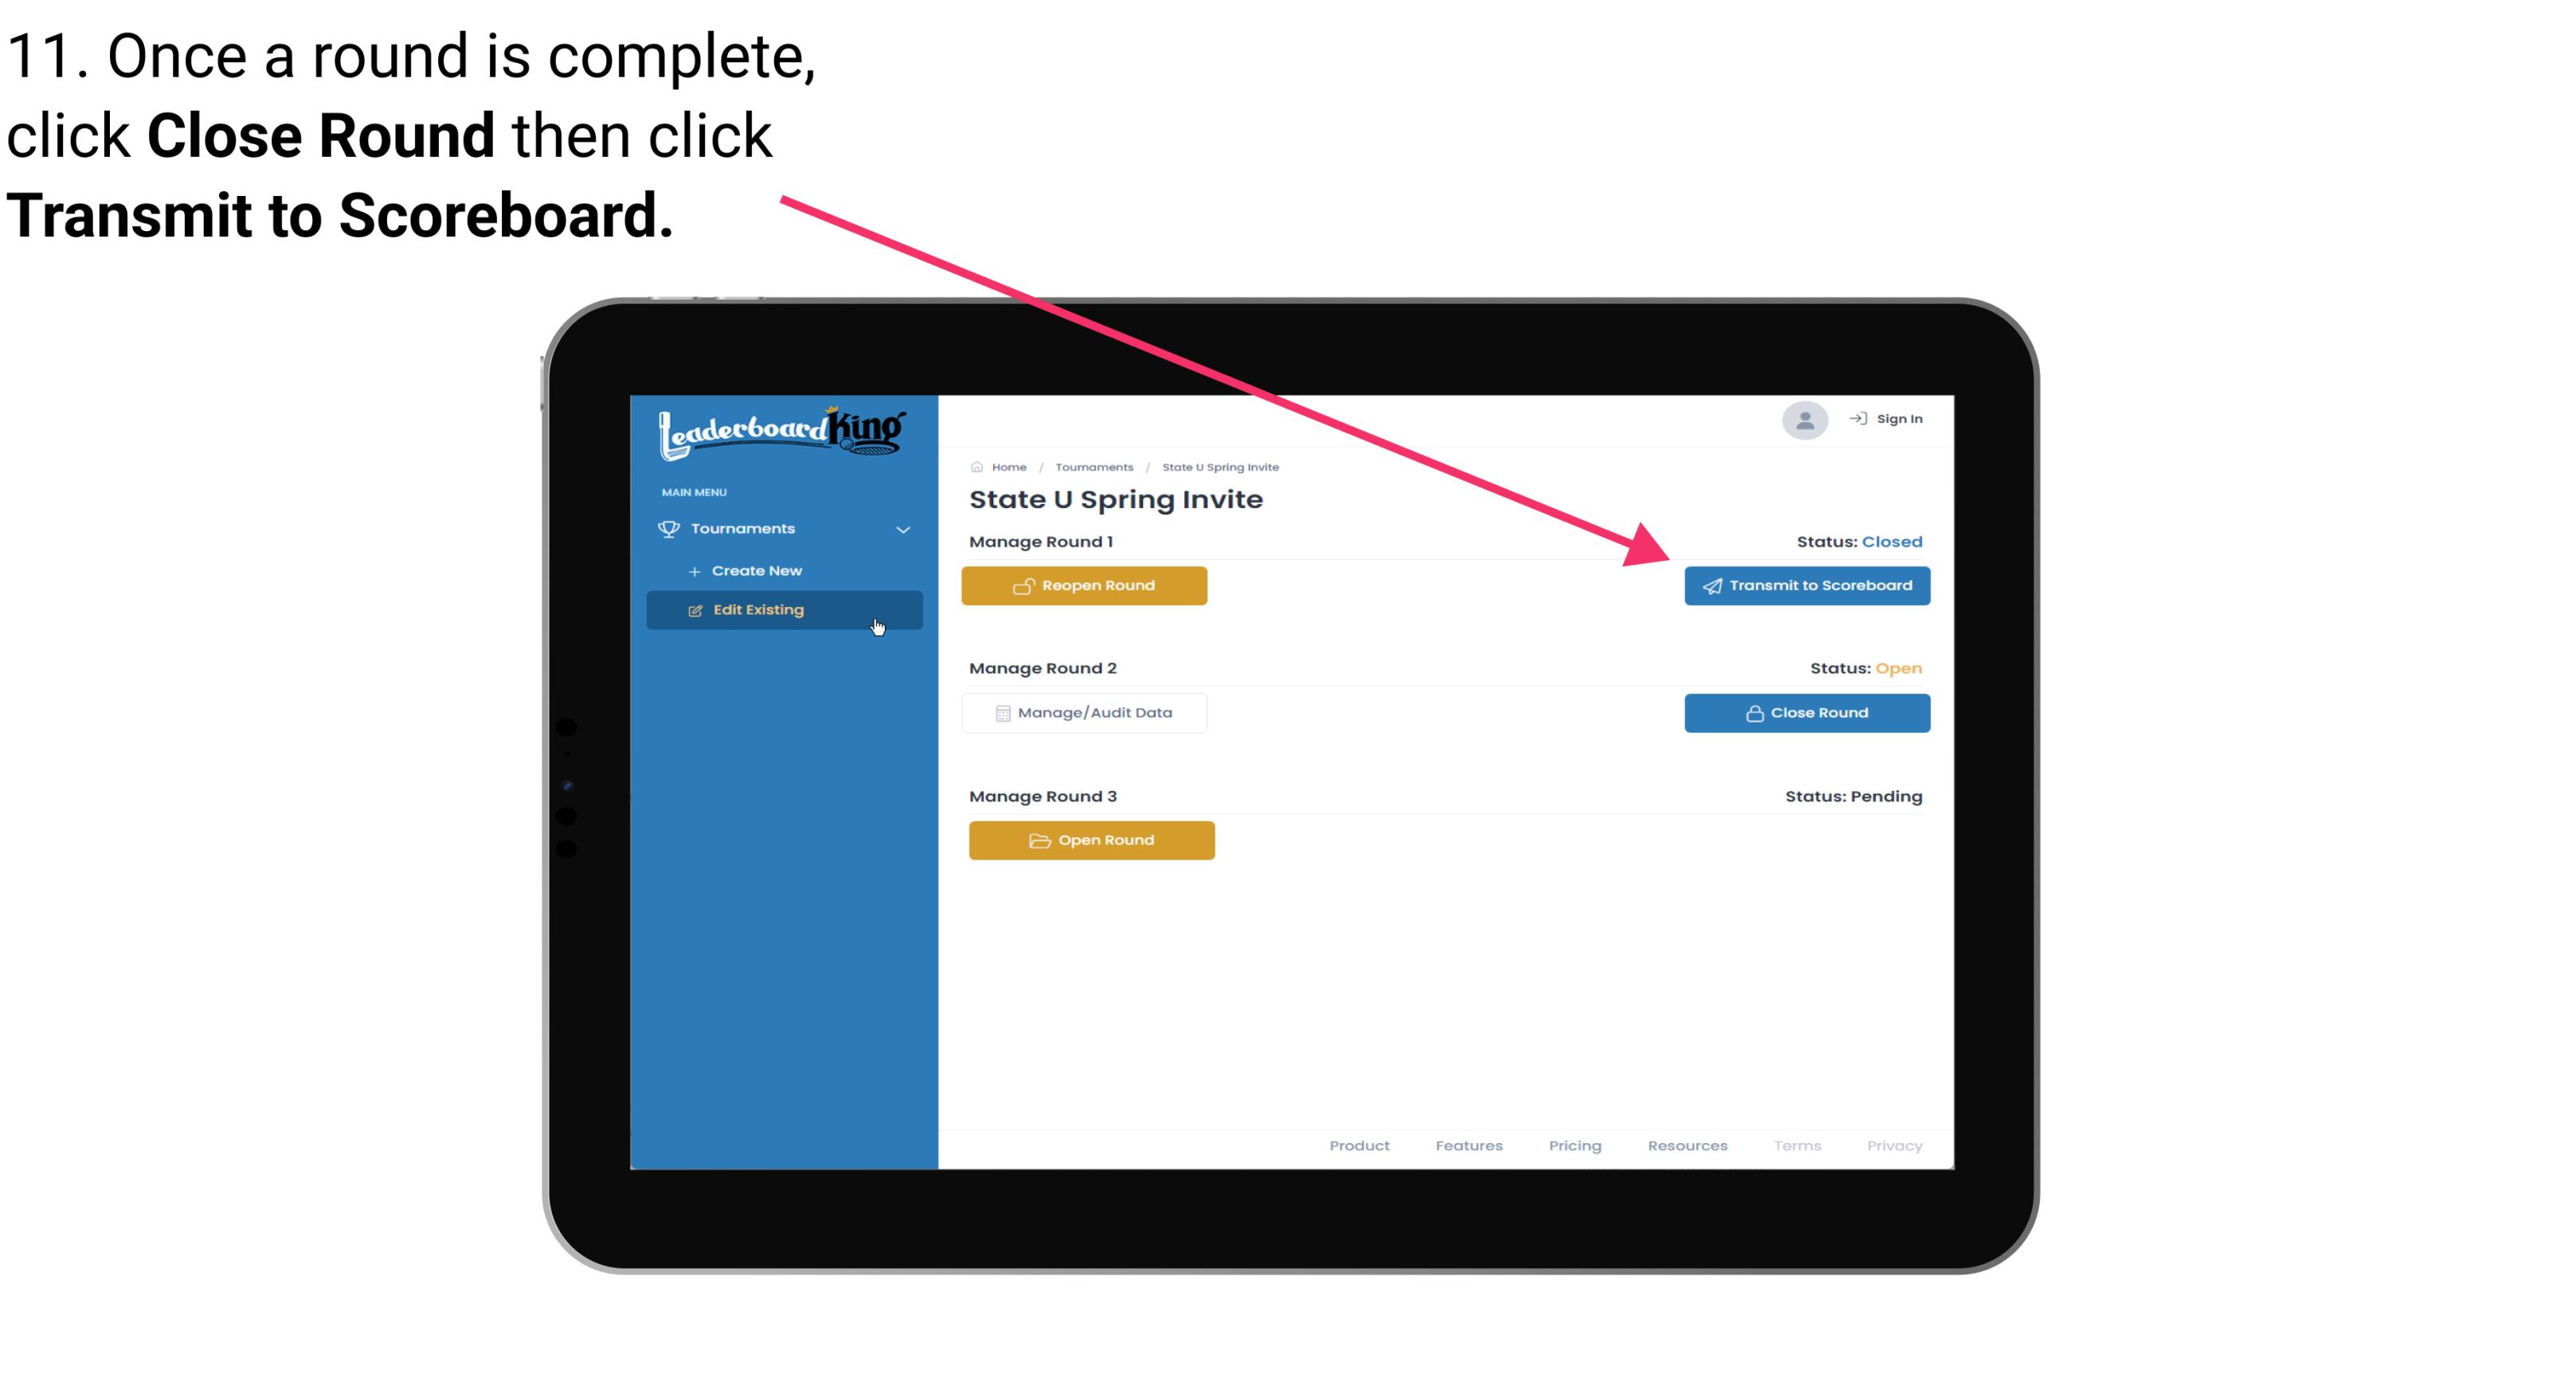Click the Reopen Round refresh icon
Viewport: 2576px width, 1386px height.
pyautogui.click(x=1025, y=585)
